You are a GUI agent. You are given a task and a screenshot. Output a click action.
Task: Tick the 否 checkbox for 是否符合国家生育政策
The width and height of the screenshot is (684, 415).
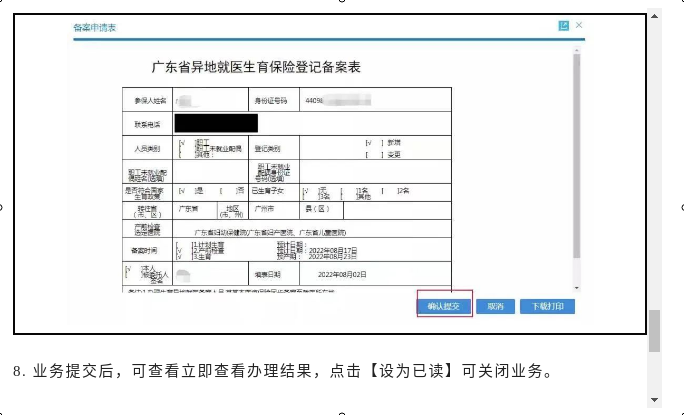pos(227,191)
